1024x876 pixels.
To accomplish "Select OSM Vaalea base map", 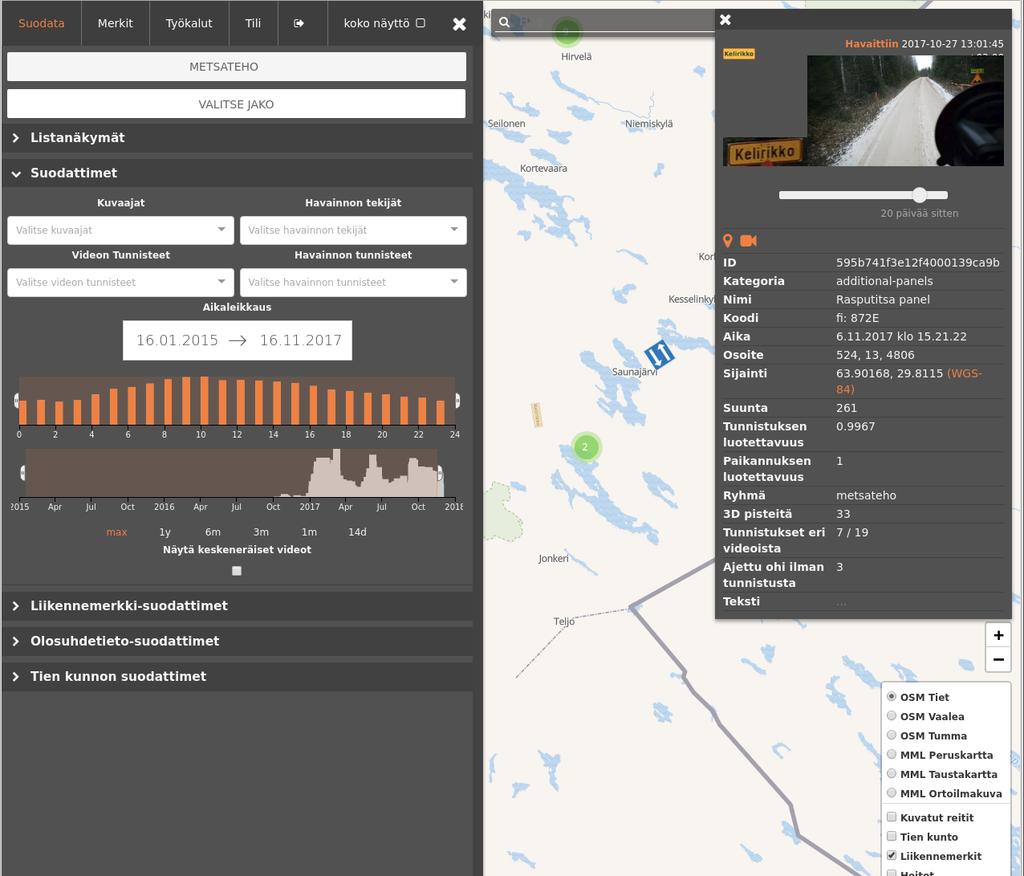I will (x=891, y=716).
